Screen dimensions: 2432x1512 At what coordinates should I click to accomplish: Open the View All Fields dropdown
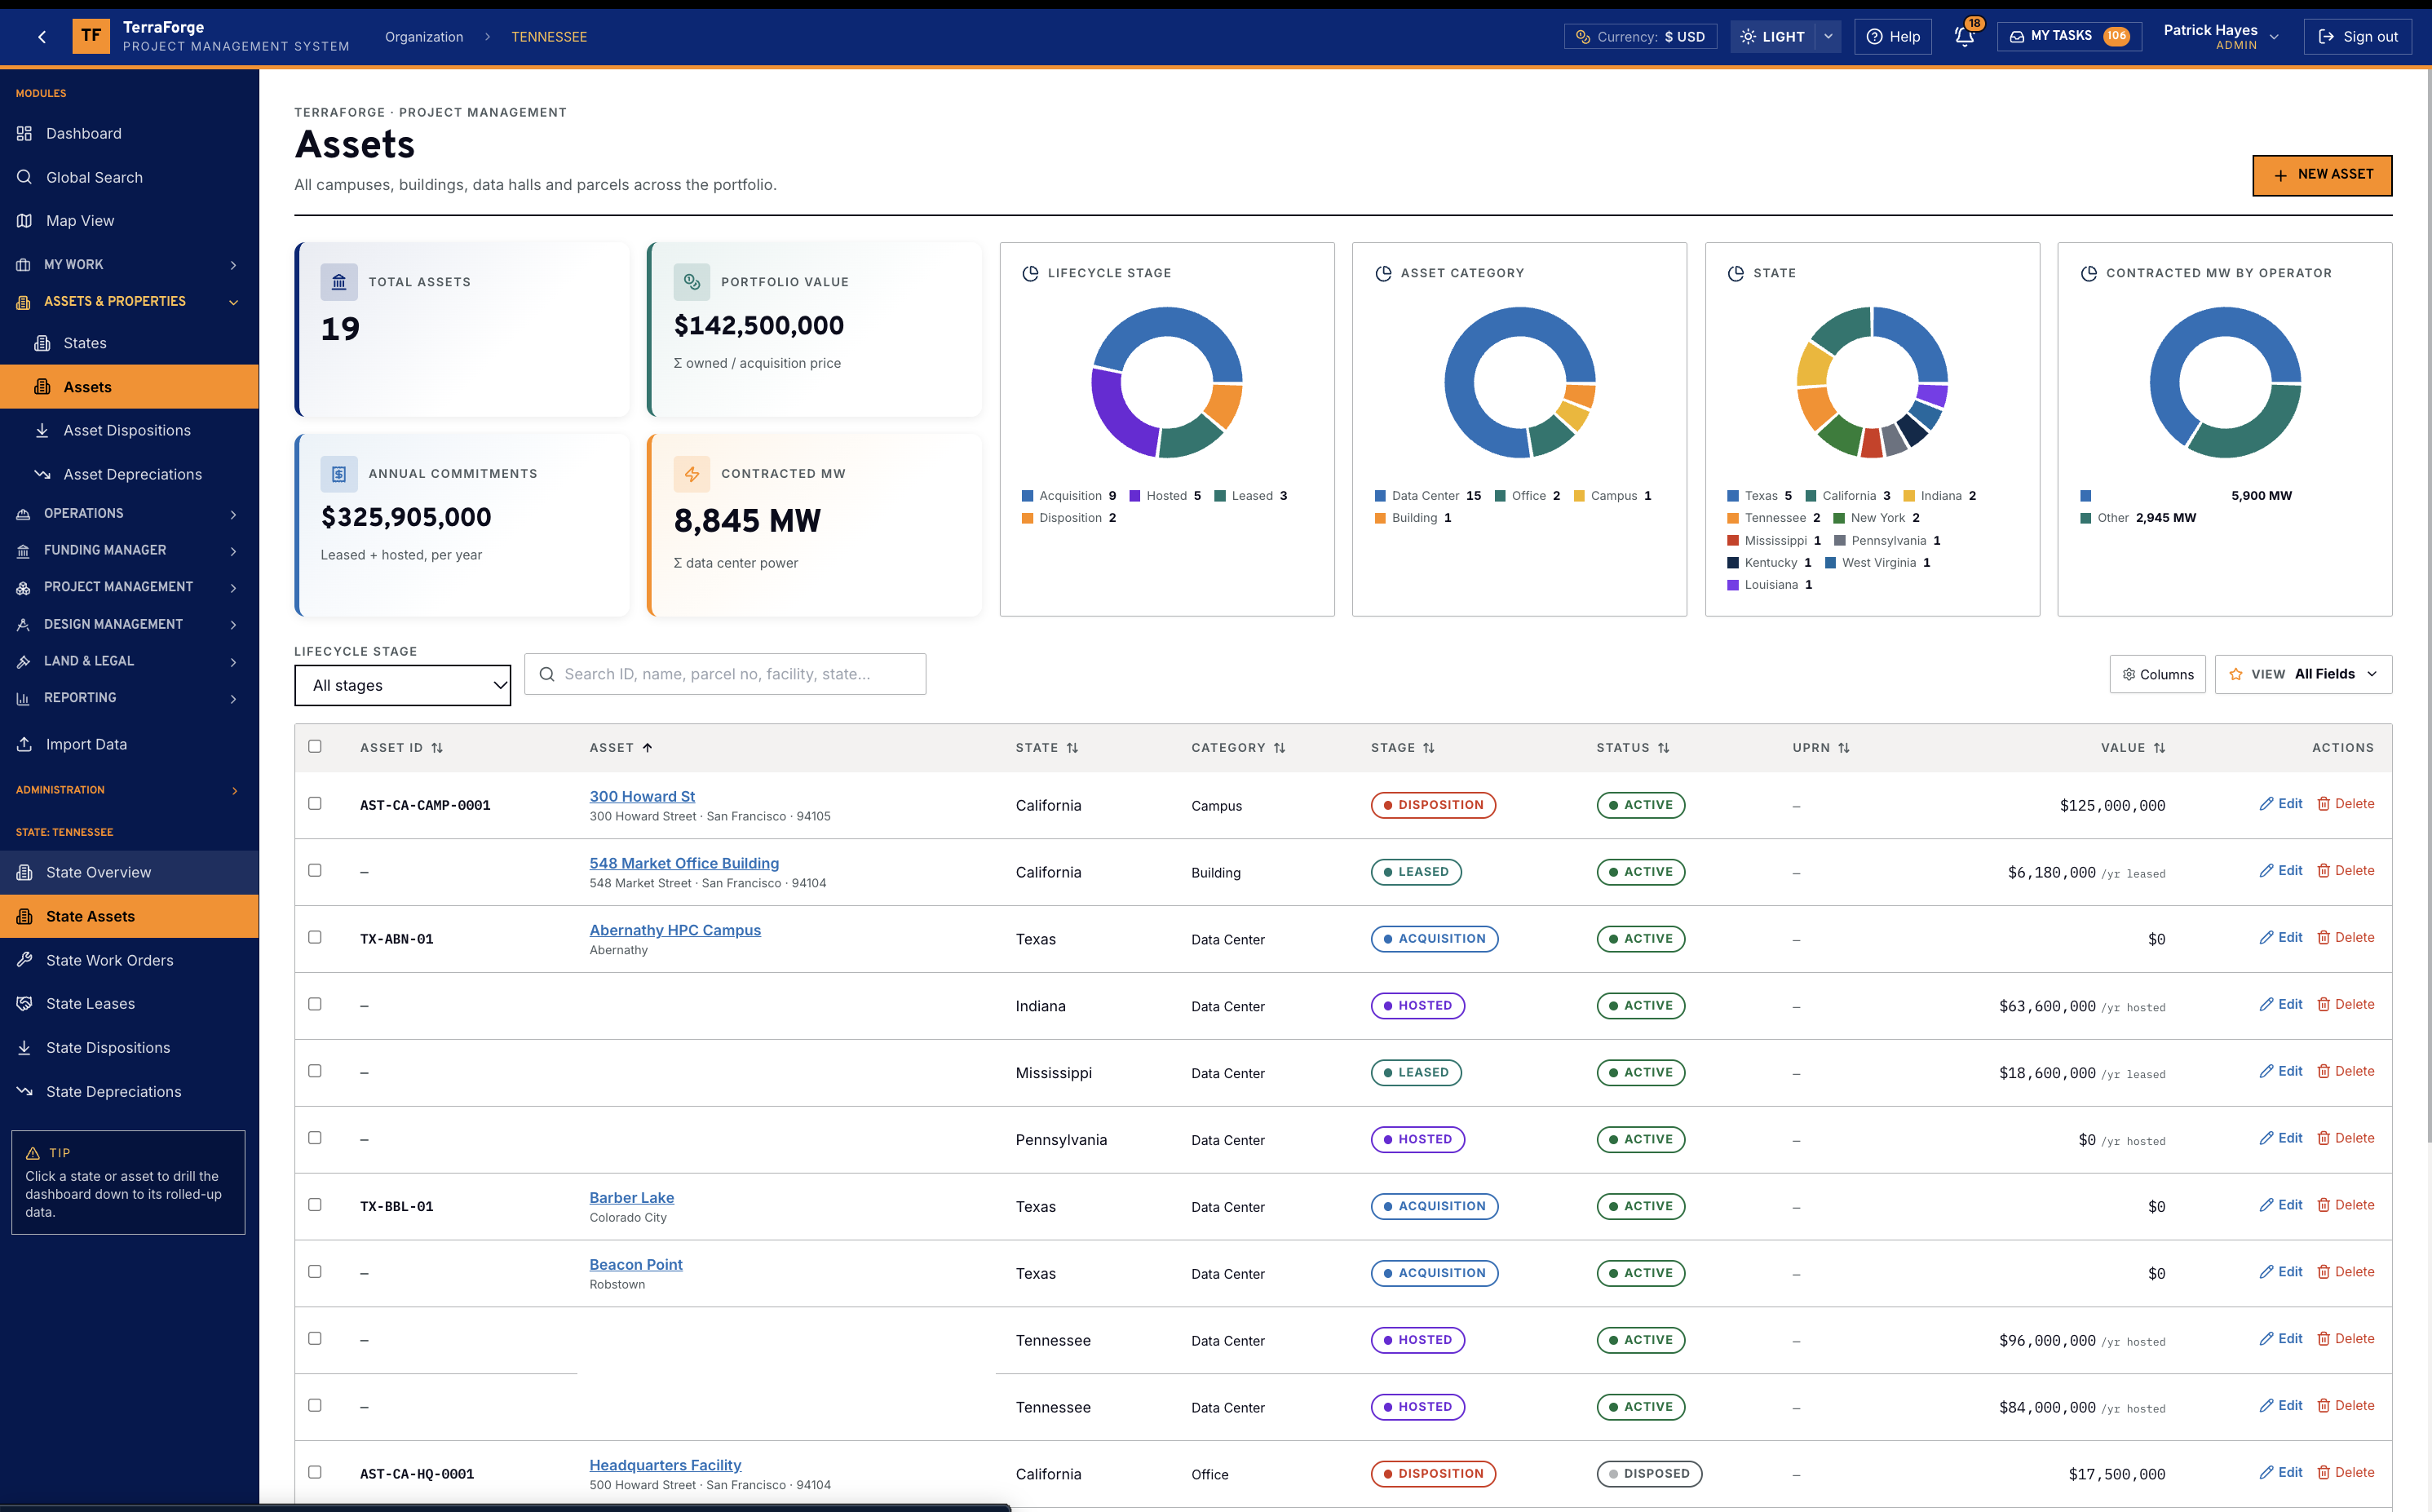click(x=2303, y=674)
